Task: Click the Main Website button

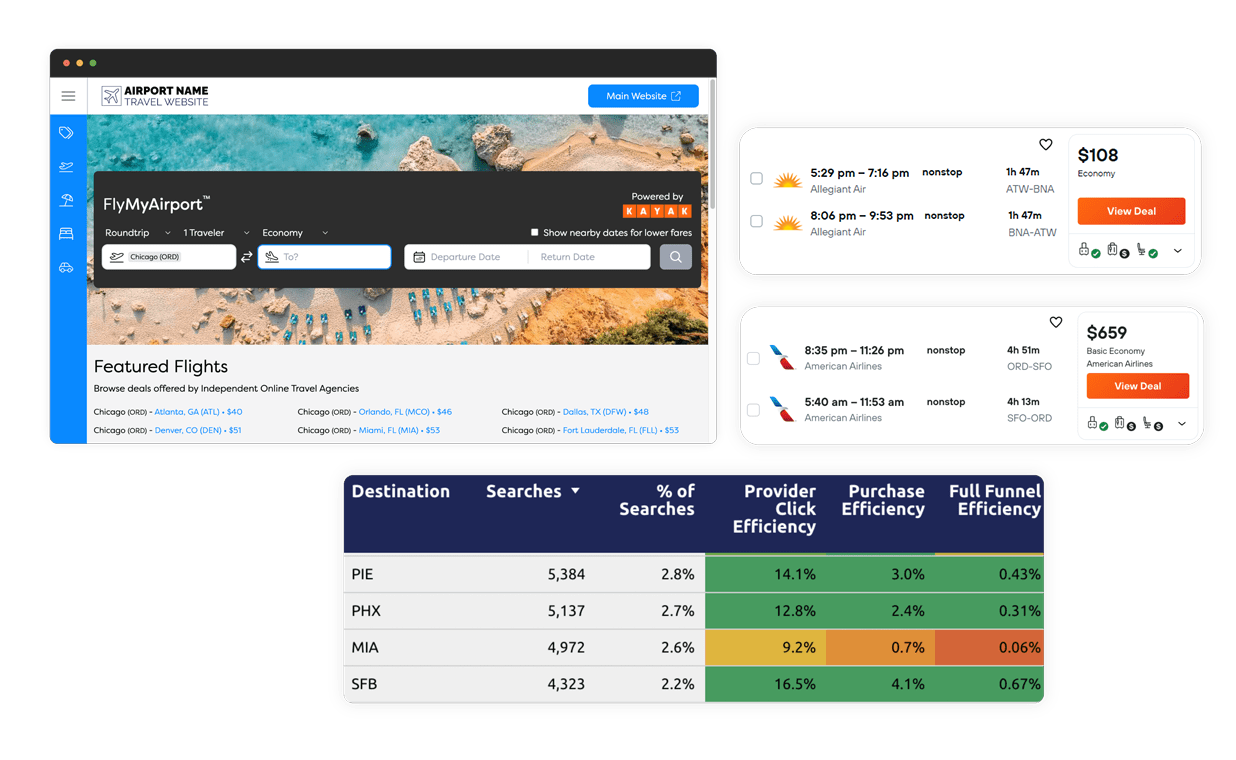Action: coord(643,96)
